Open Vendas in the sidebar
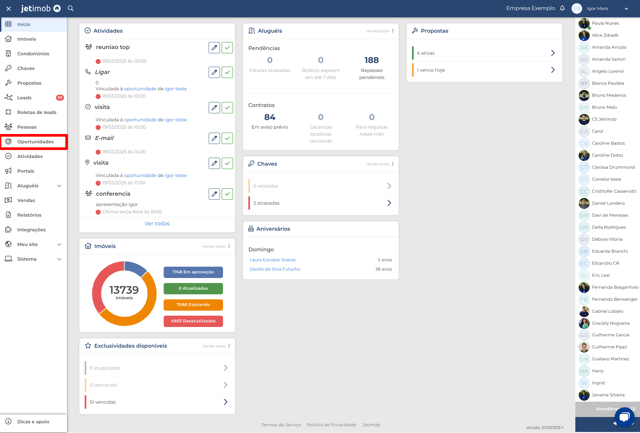The image size is (640, 433). [33, 200]
